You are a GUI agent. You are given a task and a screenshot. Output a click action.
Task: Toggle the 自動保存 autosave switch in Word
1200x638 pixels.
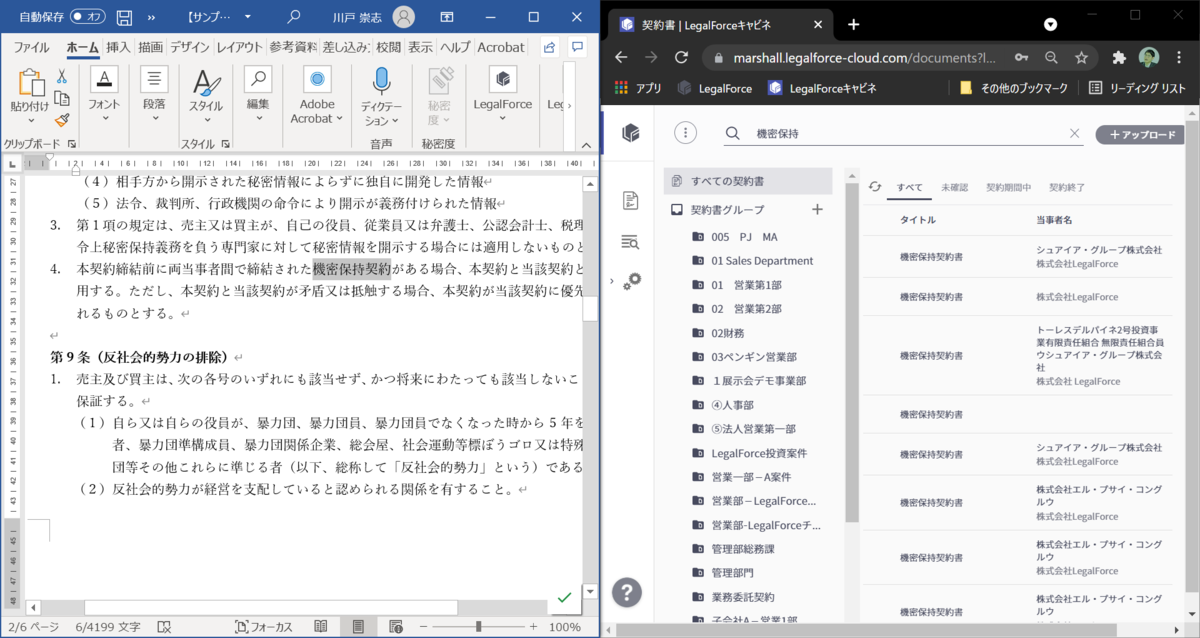88,17
